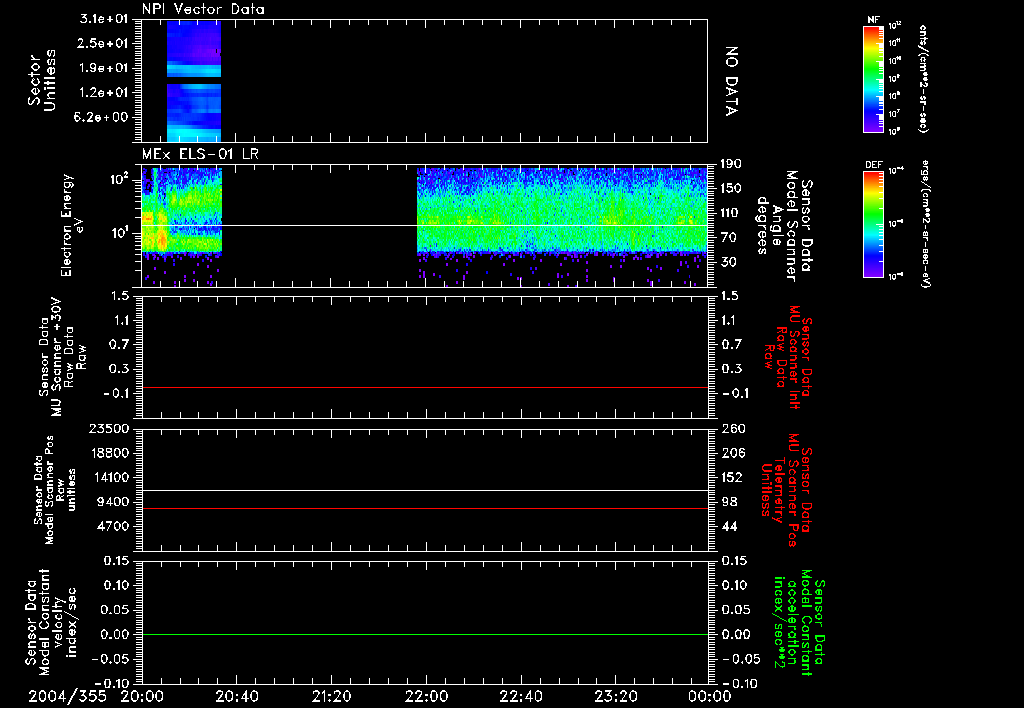Click the vertical "NO DATA" label
The image size is (1024, 708).
pos(731,81)
